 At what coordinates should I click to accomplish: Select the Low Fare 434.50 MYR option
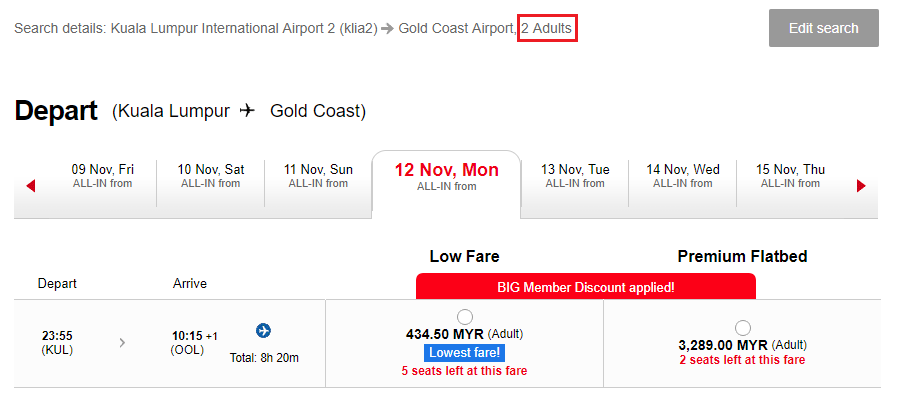tap(464, 317)
